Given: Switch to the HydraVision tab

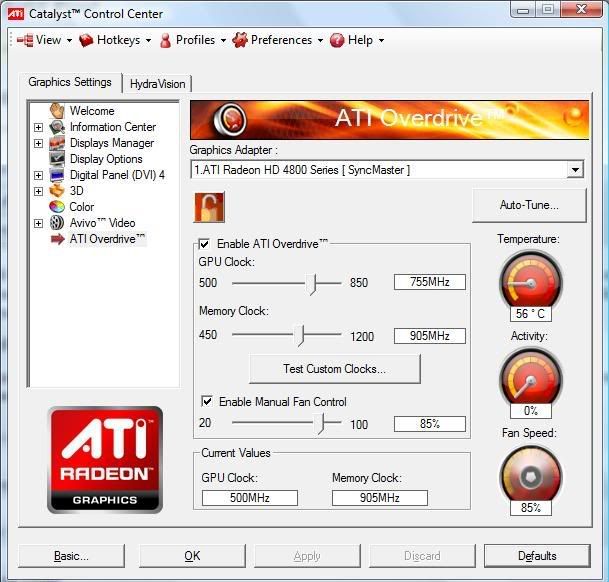Looking at the screenshot, I should pos(157,84).
